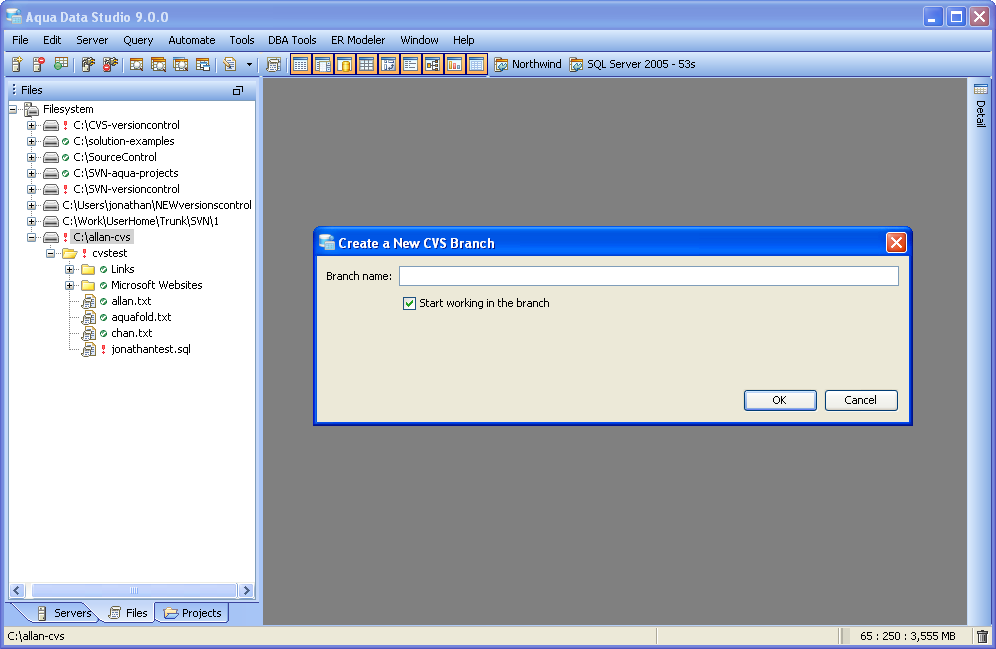Viewport: 996px width, 649px height.
Task: Click the server table icon with green circle
Action: click(61, 64)
